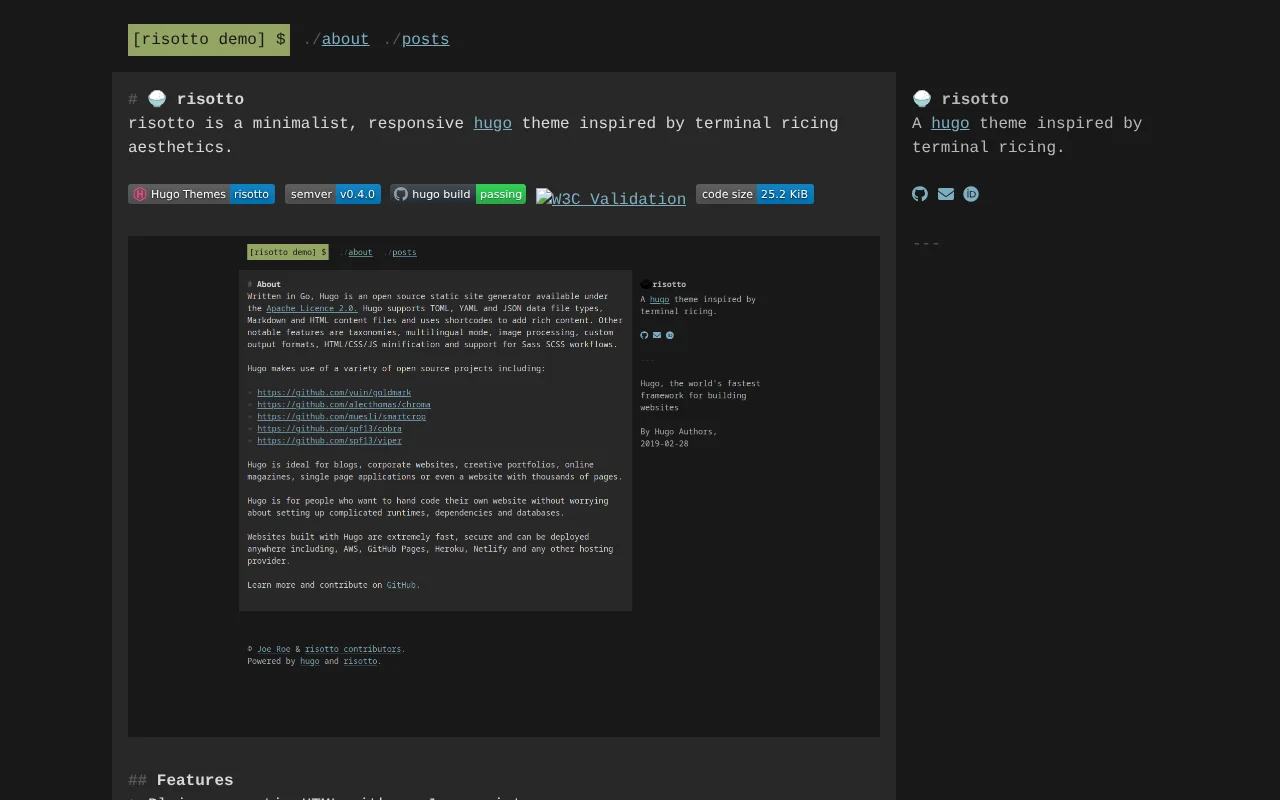Screen dimensions: 1280x800
Task: Click the [risotto demo] $ site logo
Action: pyautogui.click(x=209, y=40)
